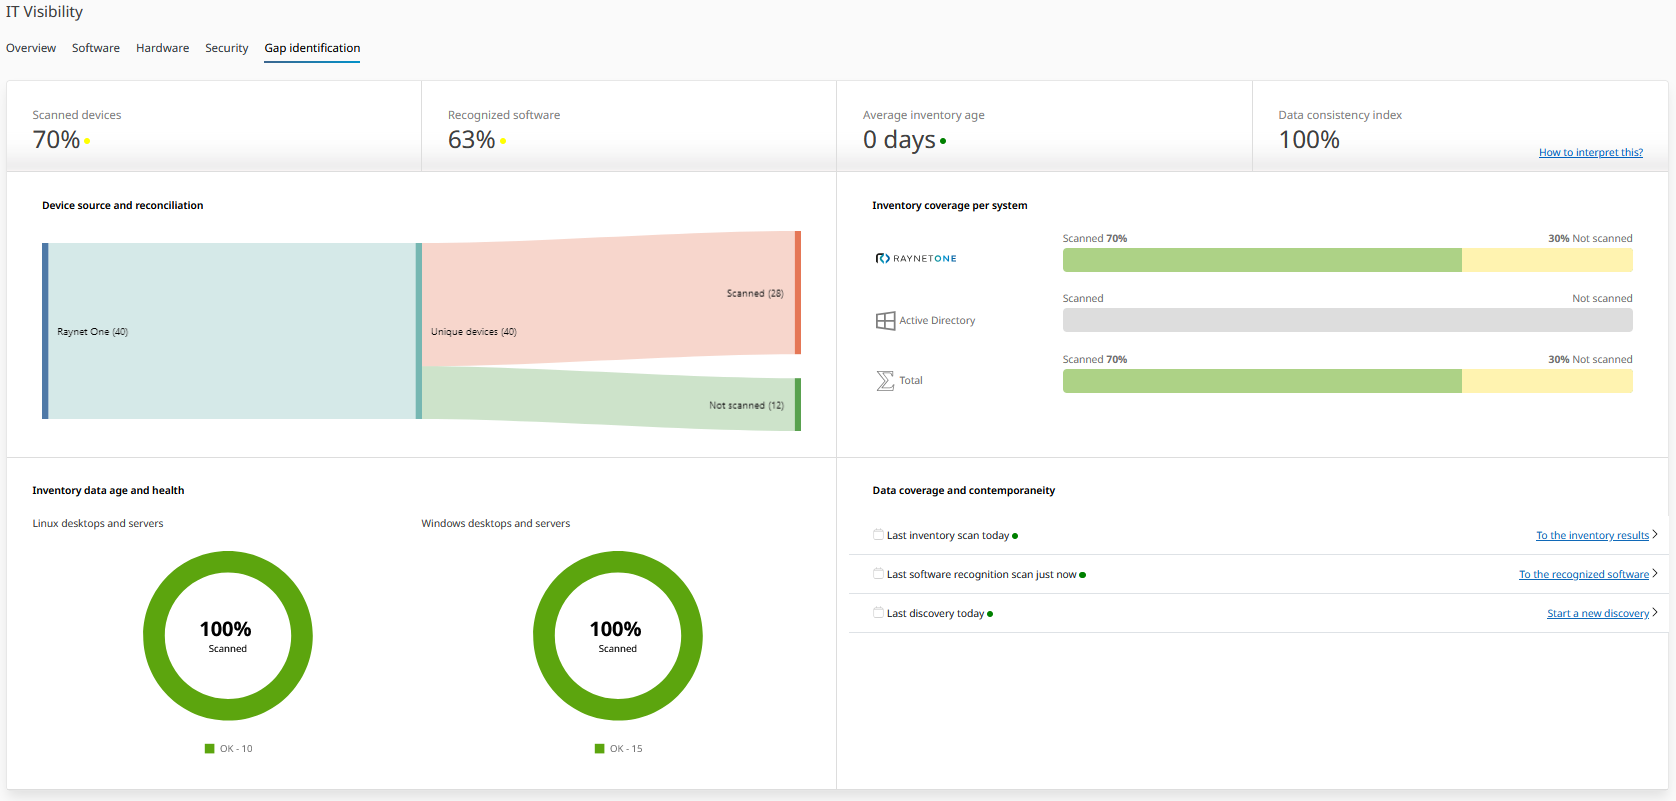
Task: Click the RayNetOne logo icon
Action: click(882, 258)
